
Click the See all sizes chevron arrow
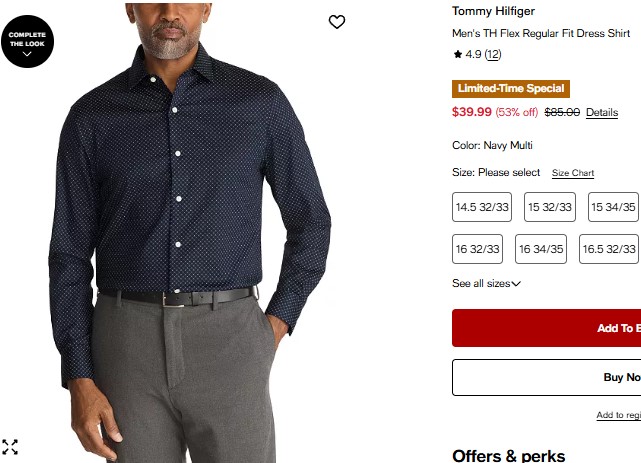click(516, 284)
